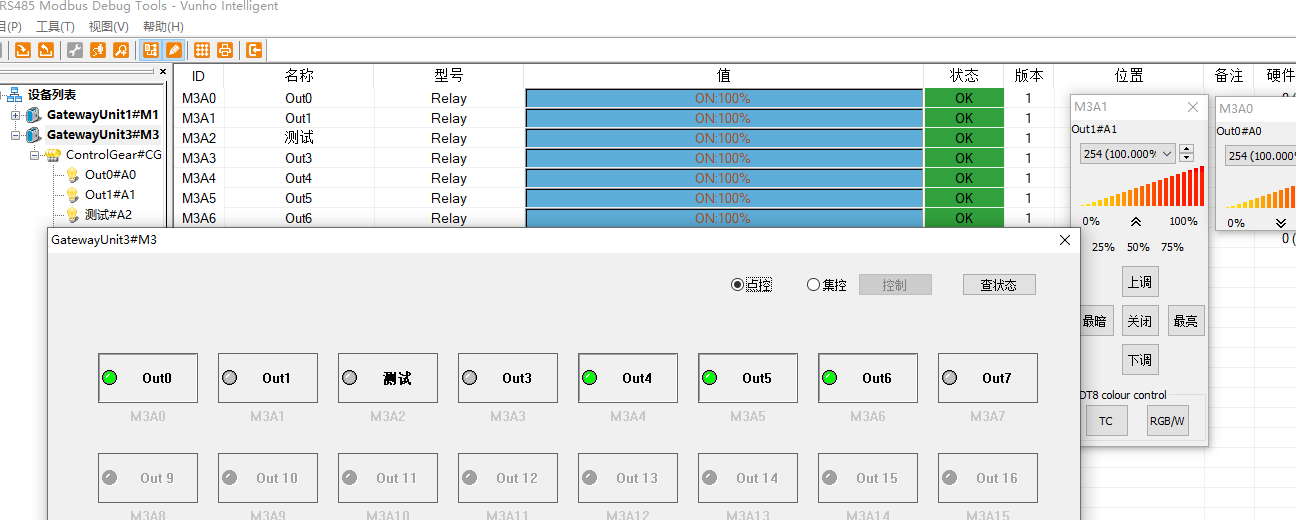Click the wrench settings toolbar icon
This screenshot has width=1296, height=520.
tap(75, 50)
